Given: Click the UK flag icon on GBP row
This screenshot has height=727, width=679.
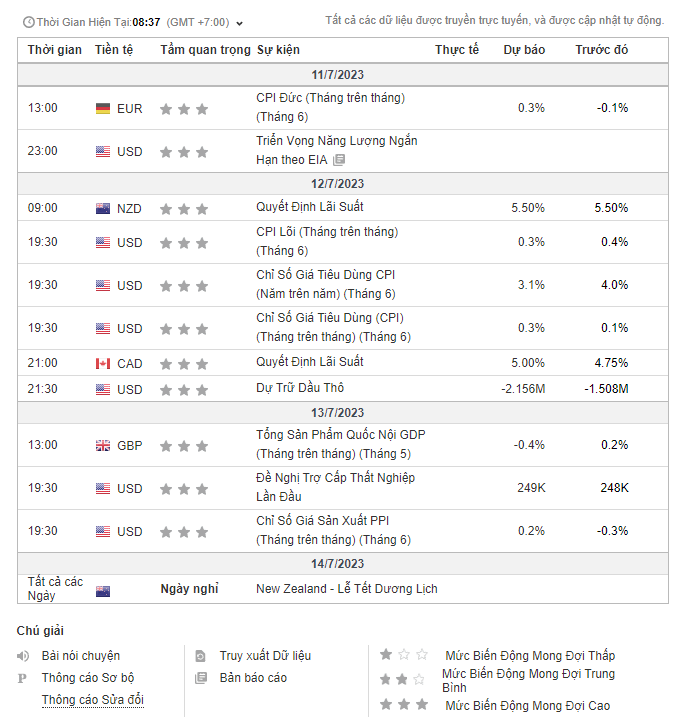Looking at the screenshot, I should (x=103, y=446).
